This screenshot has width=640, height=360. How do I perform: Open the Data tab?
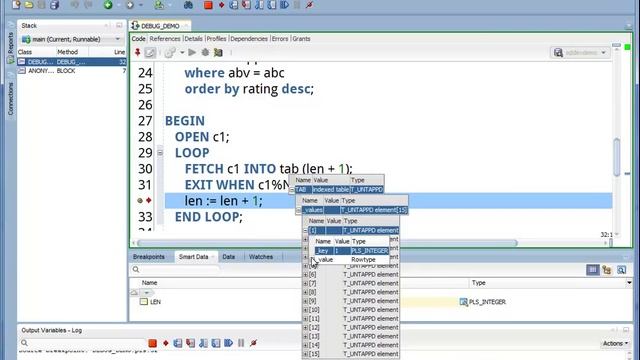click(229, 257)
